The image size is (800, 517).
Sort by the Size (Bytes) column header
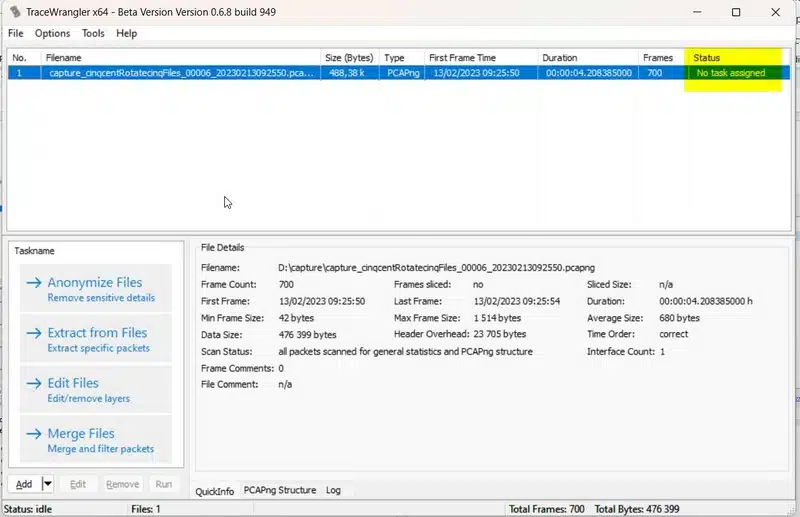coord(349,58)
